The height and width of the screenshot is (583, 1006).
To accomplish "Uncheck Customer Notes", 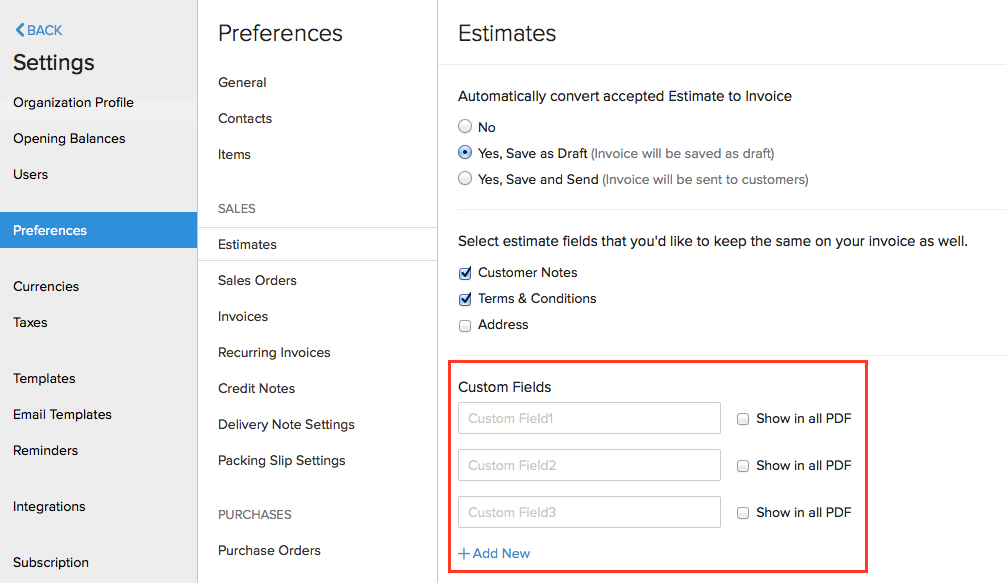I will point(465,272).
